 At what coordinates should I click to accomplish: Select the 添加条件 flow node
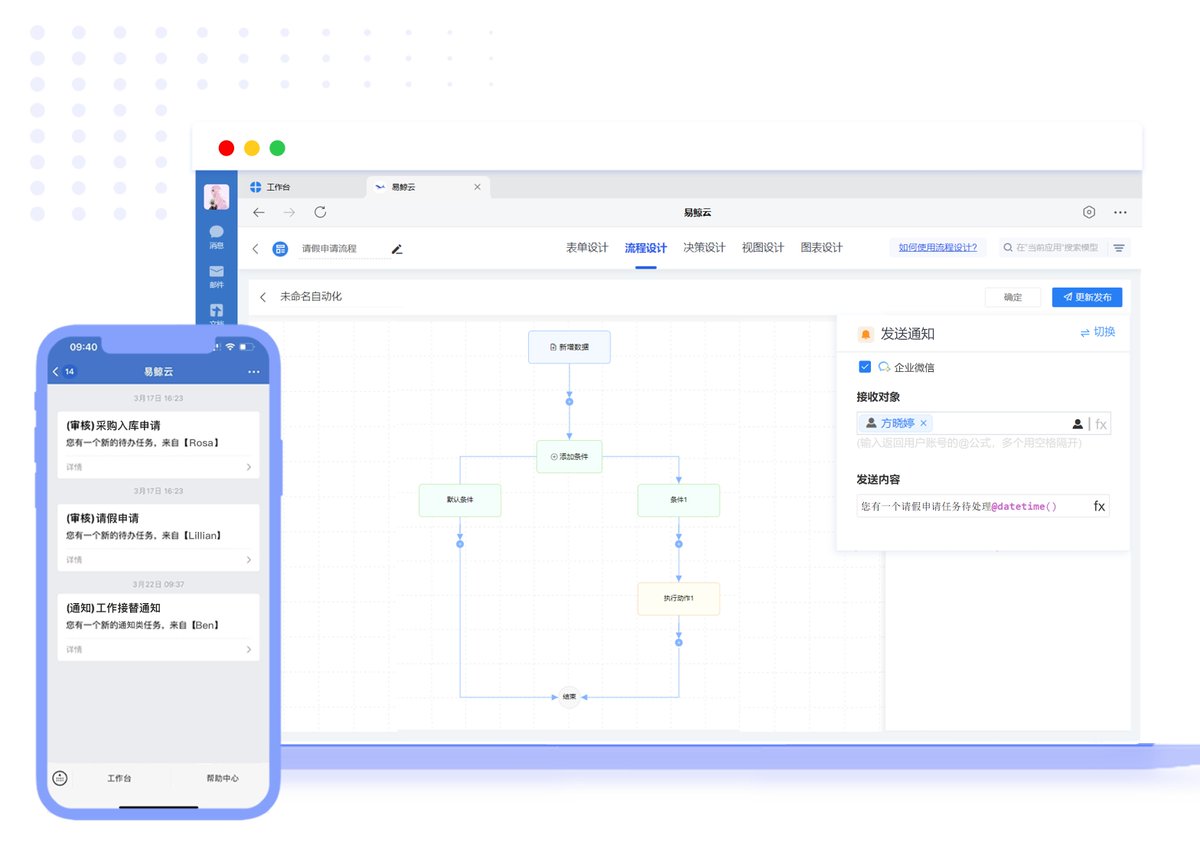click(x=569, y=456)
